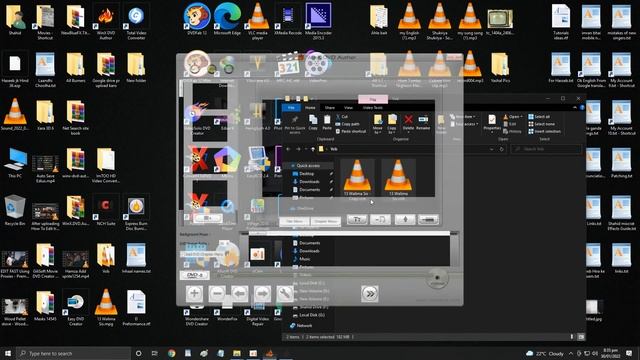This screenshot has height=360, width=640.
Task: Open the Open dropdown with VLC cone icon
Action: [513, 117]
